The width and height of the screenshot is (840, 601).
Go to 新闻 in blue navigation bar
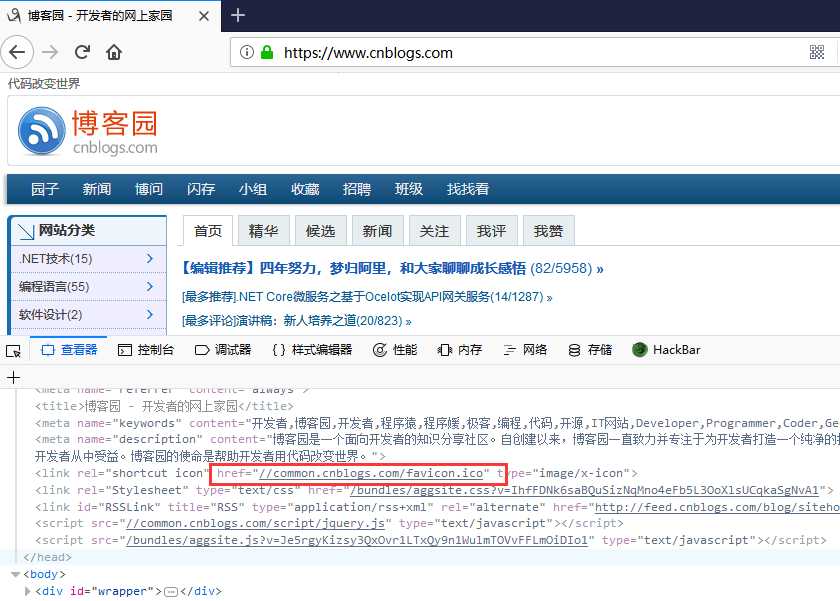97,189
